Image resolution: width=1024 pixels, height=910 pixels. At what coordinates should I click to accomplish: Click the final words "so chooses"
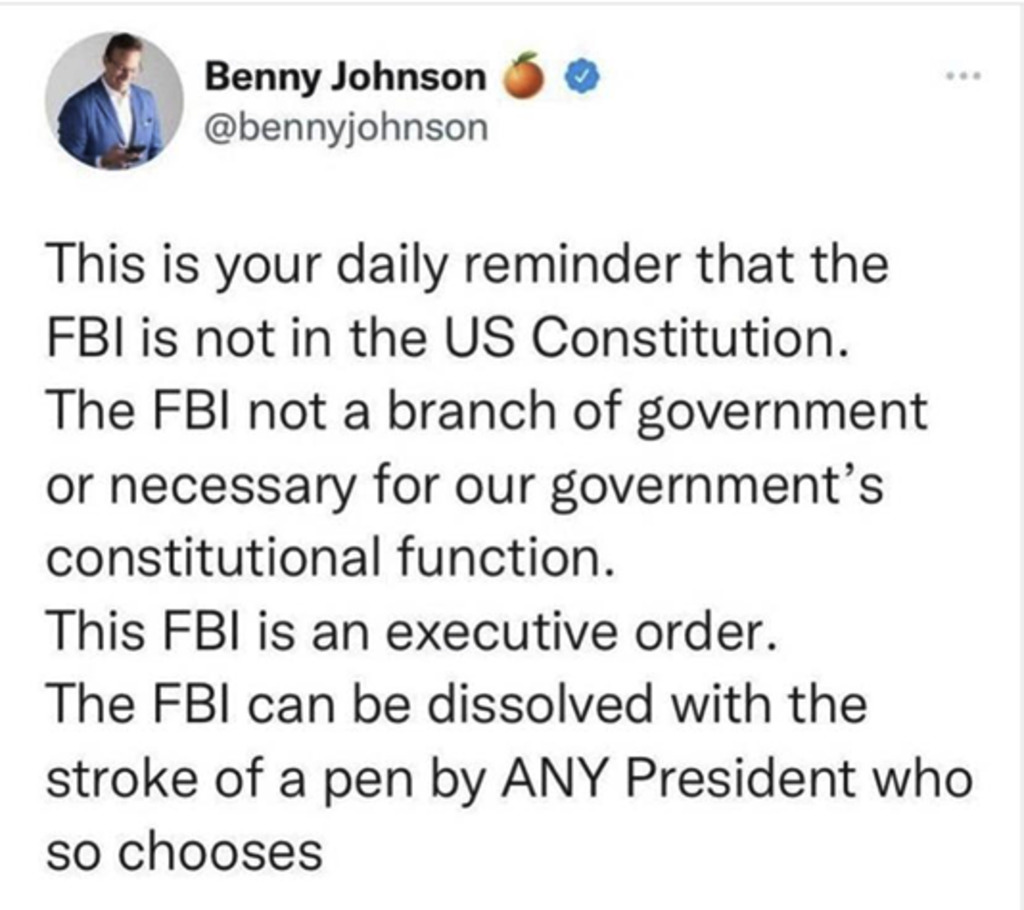point(185,852)
